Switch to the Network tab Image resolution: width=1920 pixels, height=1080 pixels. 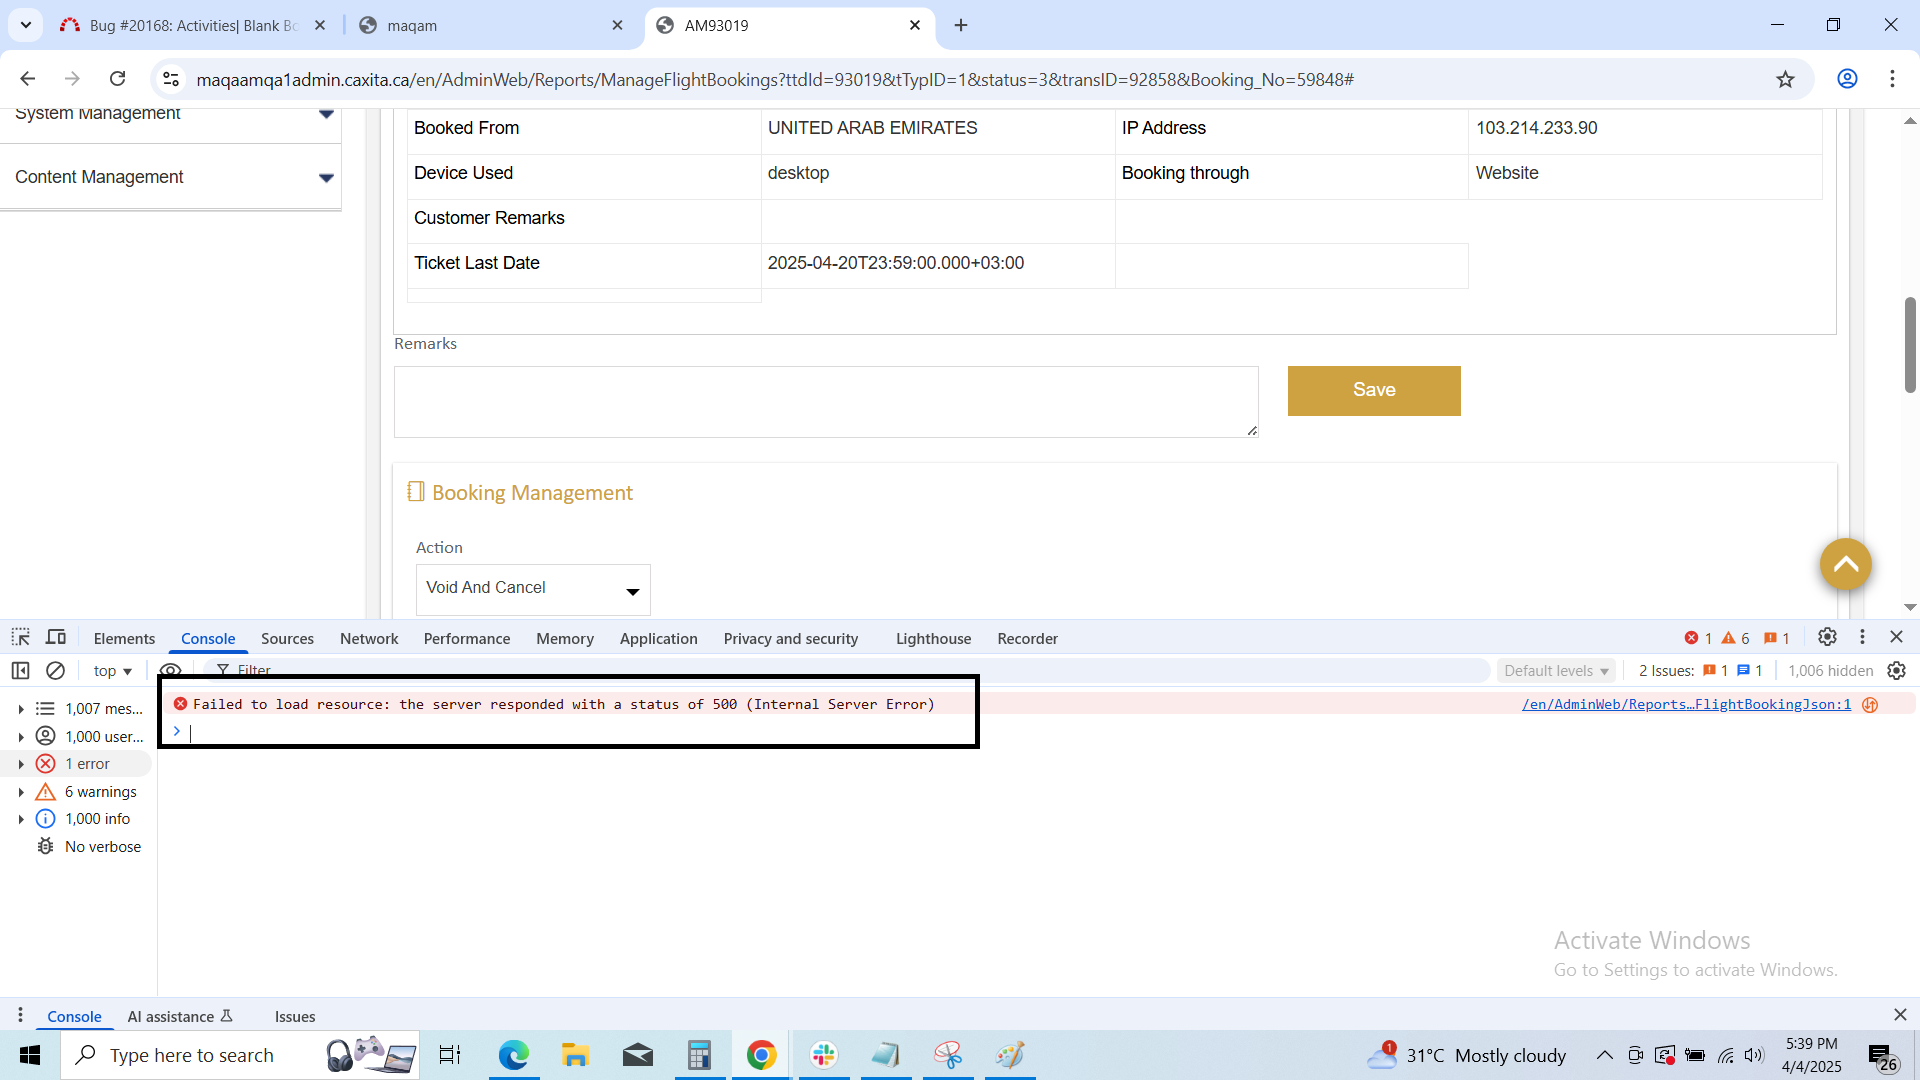click(x=369, y=639)
